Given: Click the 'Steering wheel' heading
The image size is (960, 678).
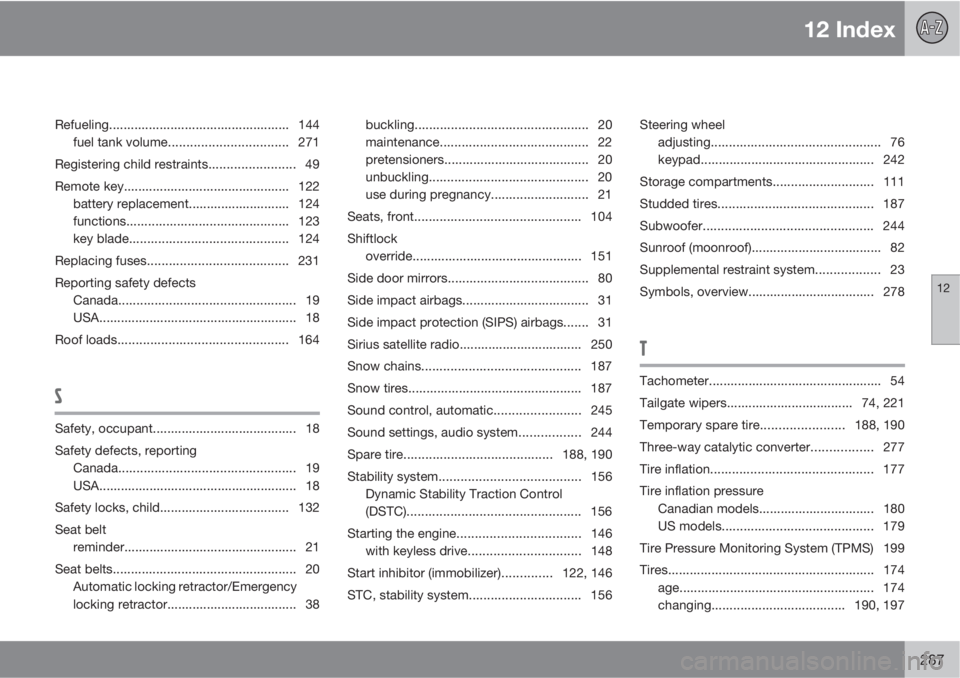Looking at the screenshot, I should coord(682,125).
